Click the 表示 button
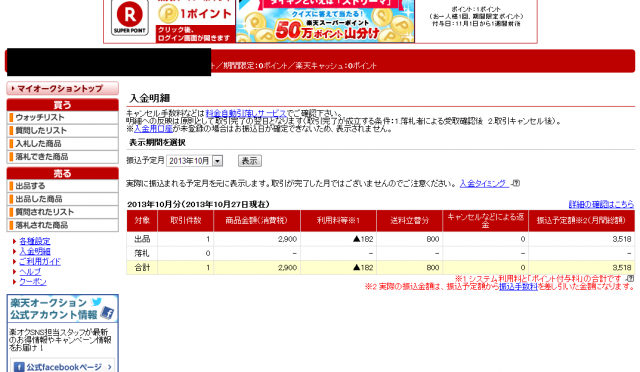The width and height of the screenshot is (640, 372). 250,161
